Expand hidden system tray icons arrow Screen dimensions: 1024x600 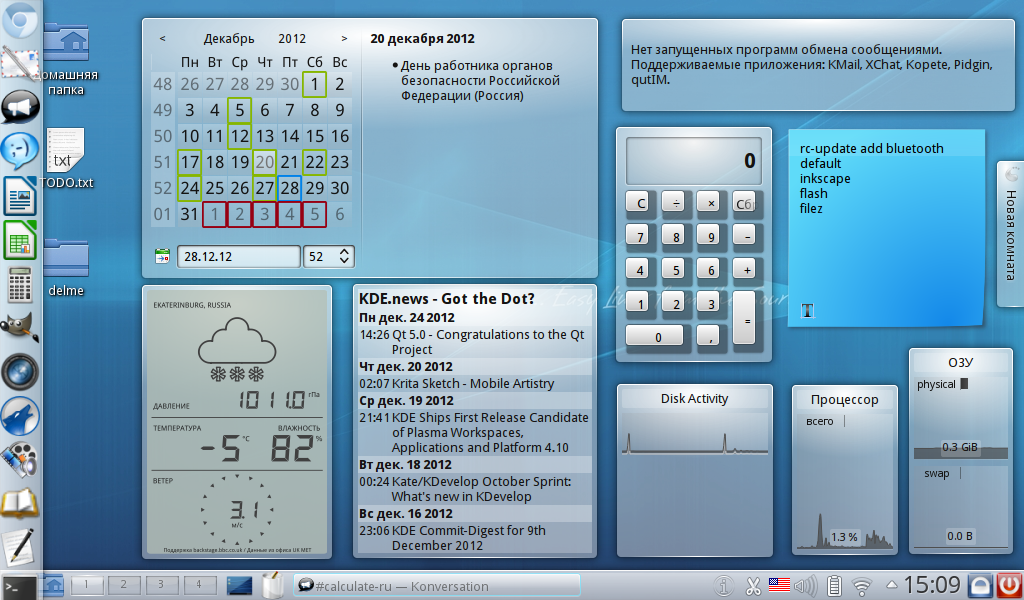point(888,586)
